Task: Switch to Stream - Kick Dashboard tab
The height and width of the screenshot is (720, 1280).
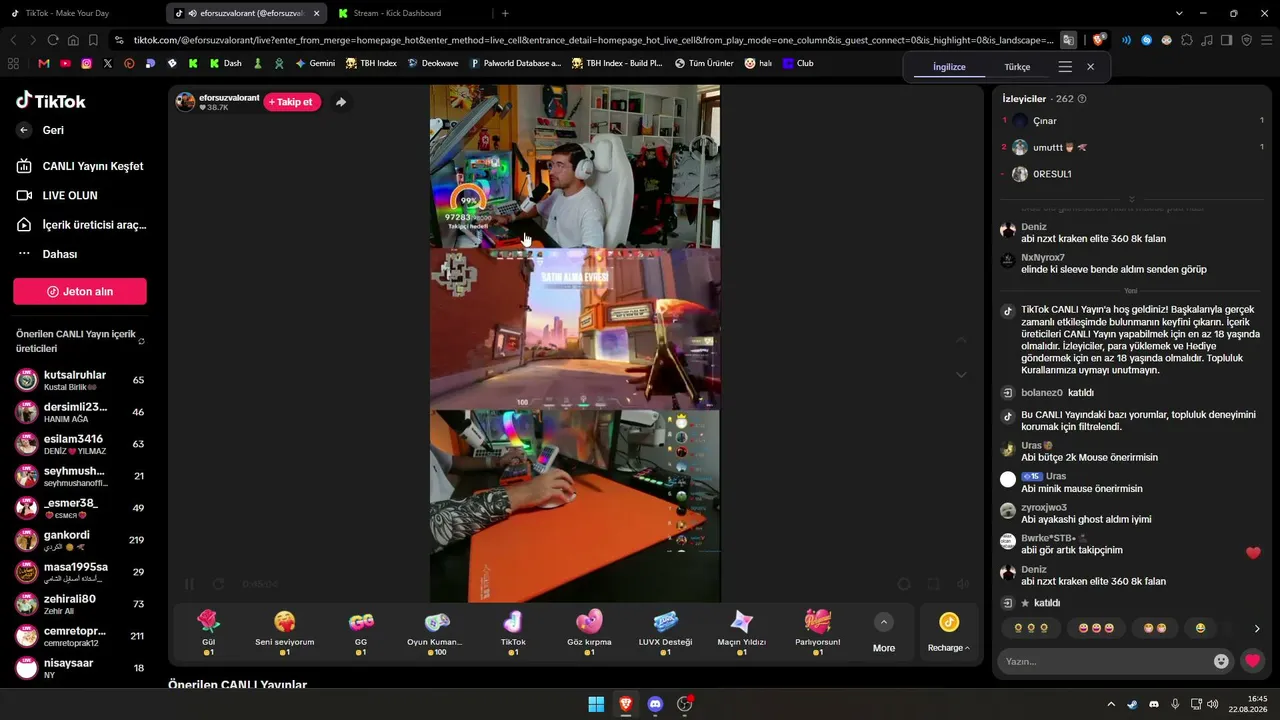Action: (410, 13)
